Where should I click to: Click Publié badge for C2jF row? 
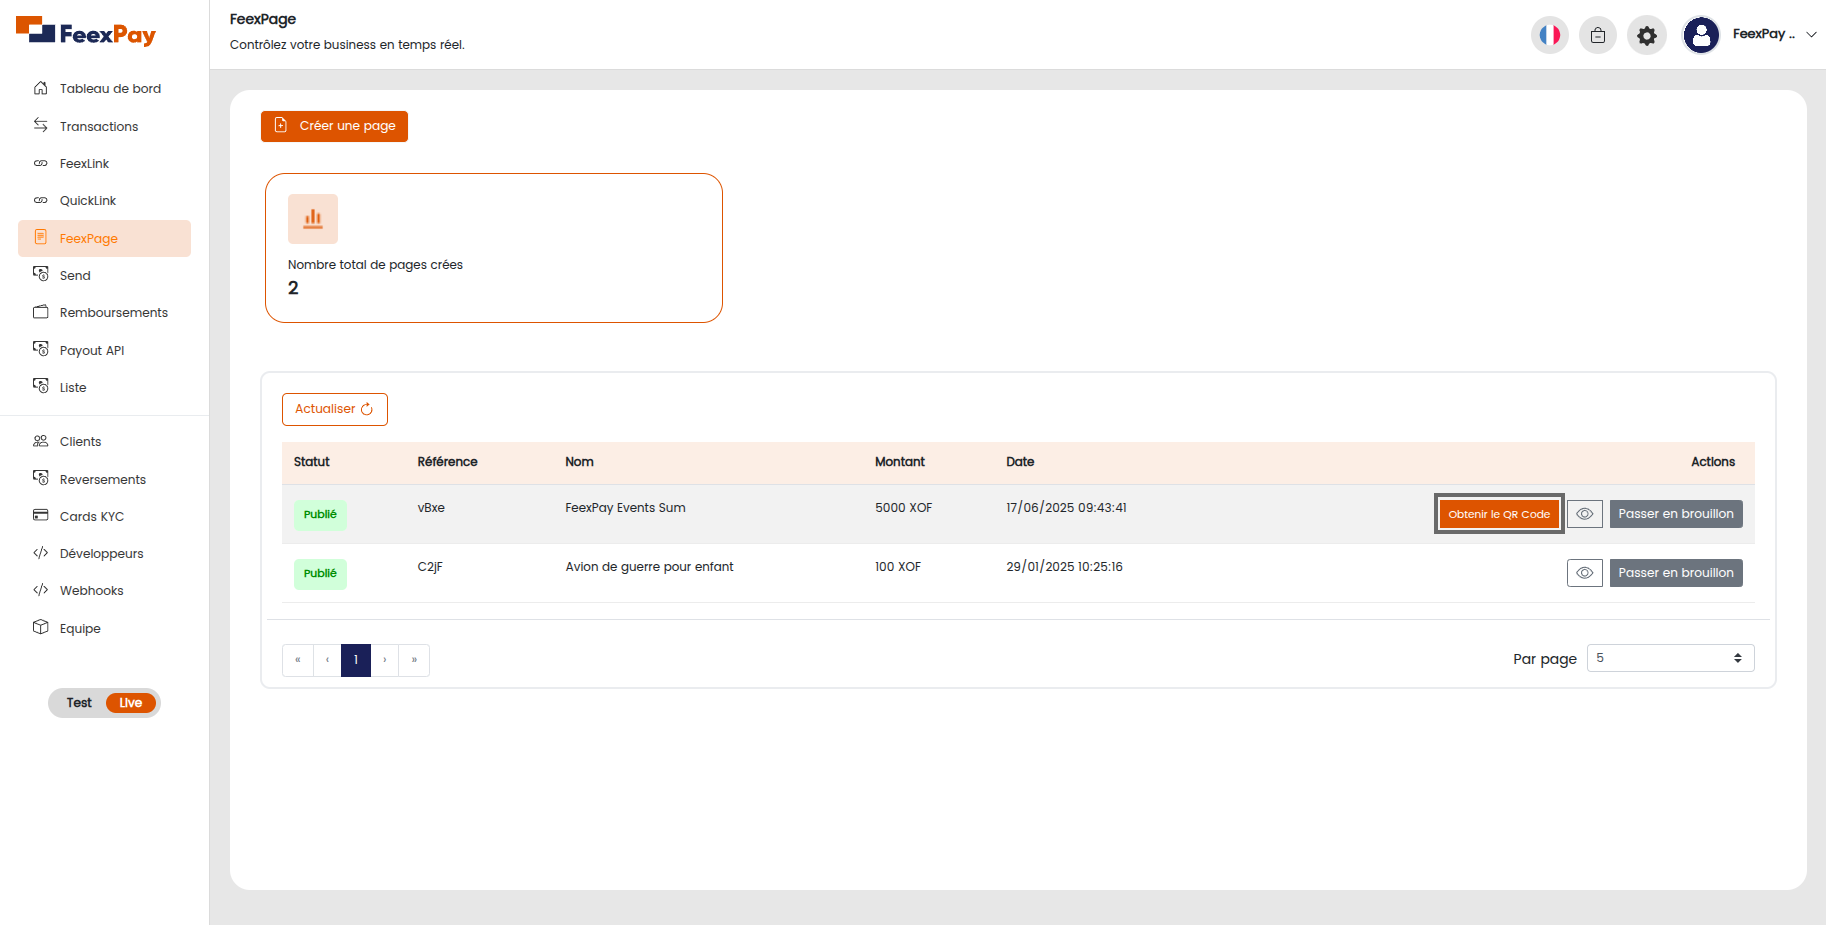coord(320,573)
